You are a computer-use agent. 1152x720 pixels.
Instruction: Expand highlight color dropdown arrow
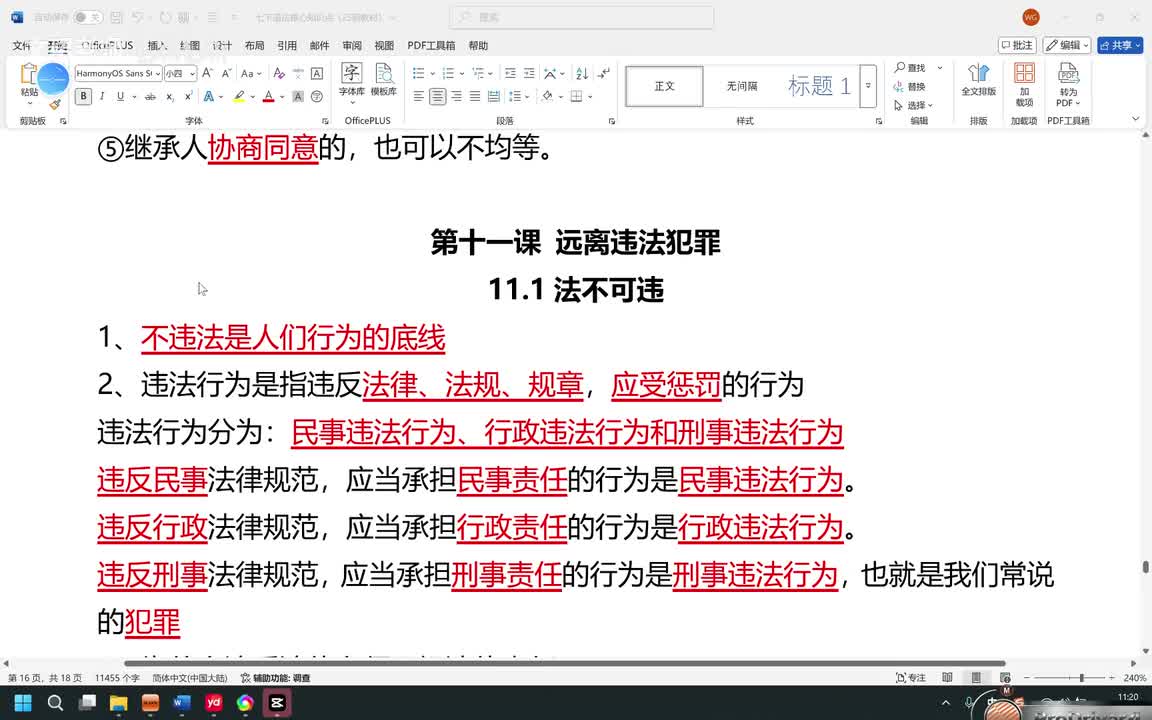coord(253,96)
